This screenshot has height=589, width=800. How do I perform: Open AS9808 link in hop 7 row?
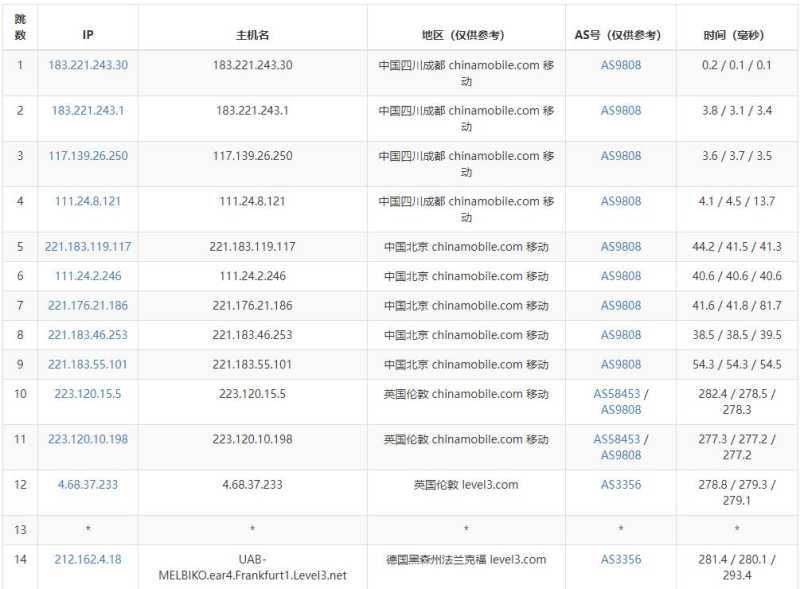pos(621,306)
